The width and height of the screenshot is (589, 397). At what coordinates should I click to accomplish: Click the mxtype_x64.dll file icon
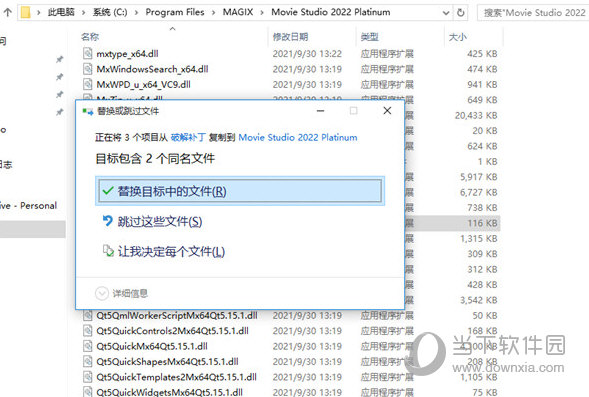point(87,53)
